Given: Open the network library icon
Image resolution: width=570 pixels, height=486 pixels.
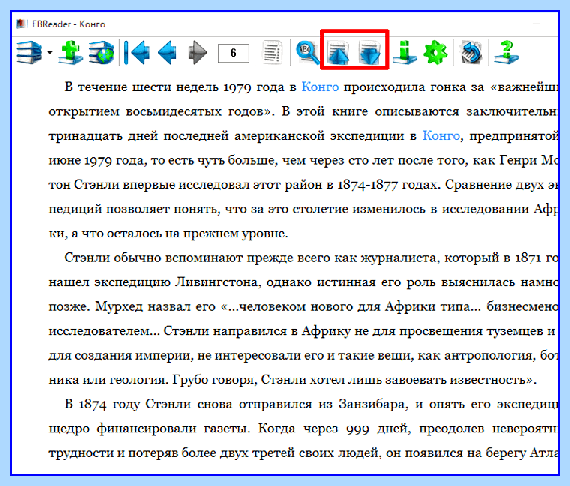Looking at the screenshot, I should (x=102, y=52).
